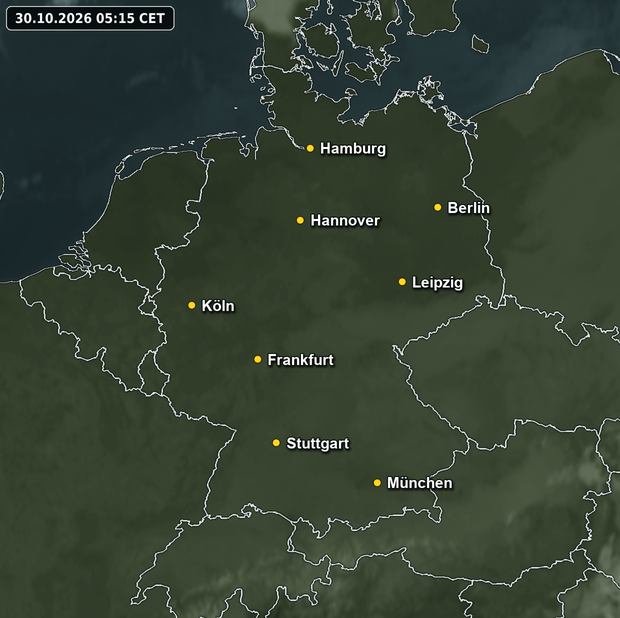Click the Stuttgart city marker dot
Viewport: 620px width, 618px height.
[276, 443]
